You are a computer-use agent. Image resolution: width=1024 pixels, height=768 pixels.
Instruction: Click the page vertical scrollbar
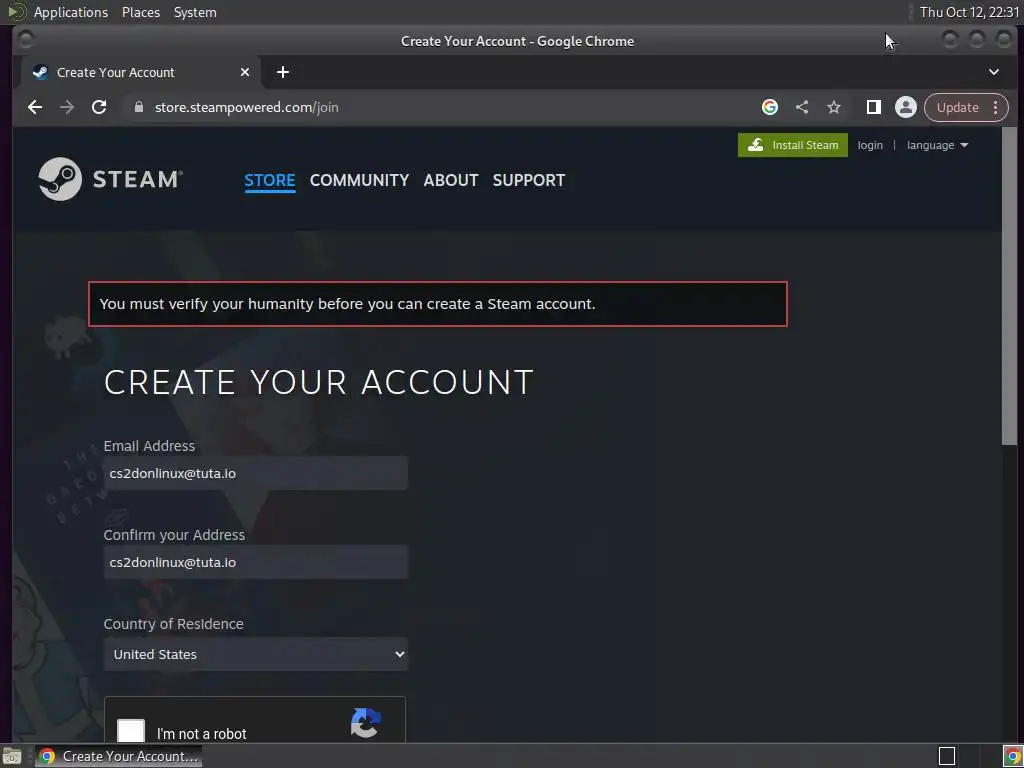click(1010, 286)
